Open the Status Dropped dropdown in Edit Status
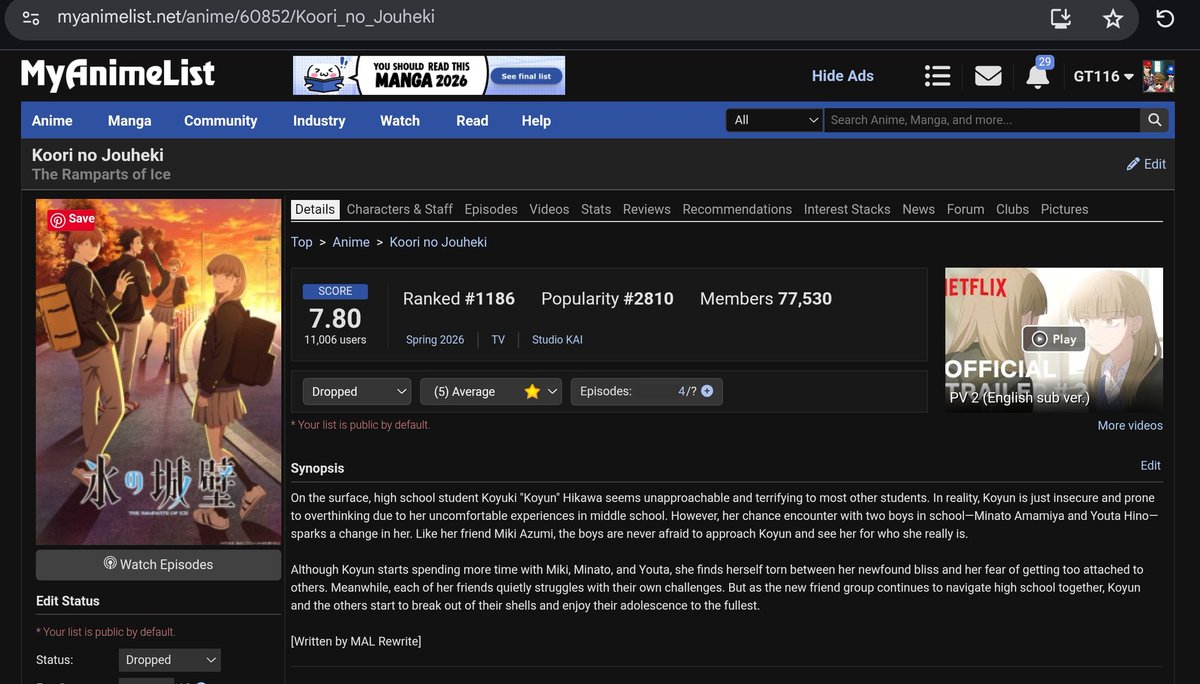This screenshot has width=1200, height=684. click(169, 660)
